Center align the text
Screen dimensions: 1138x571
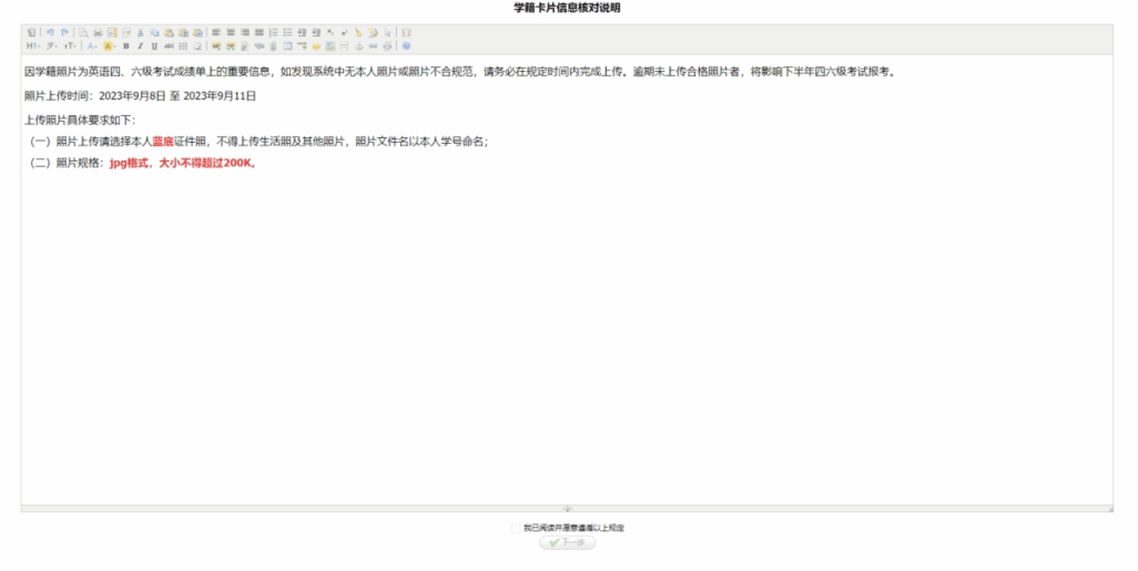pos(230,33)
